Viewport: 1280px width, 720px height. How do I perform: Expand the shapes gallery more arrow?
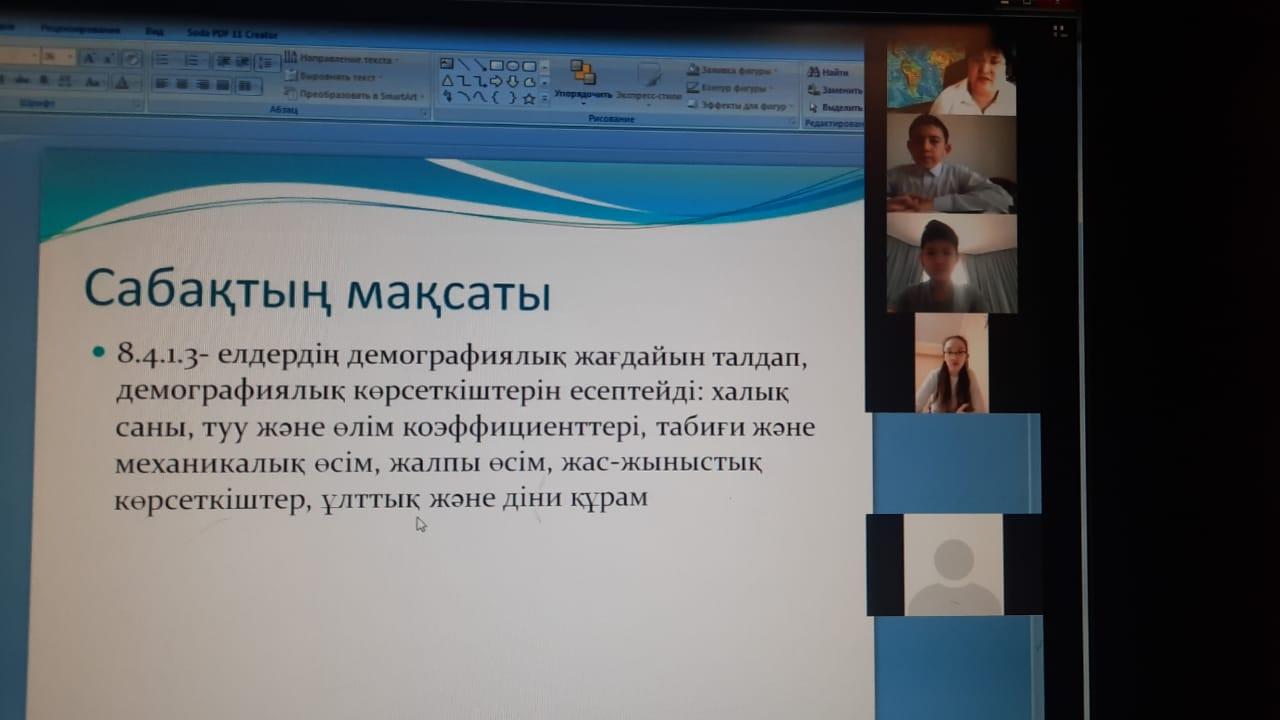(545, 98)
